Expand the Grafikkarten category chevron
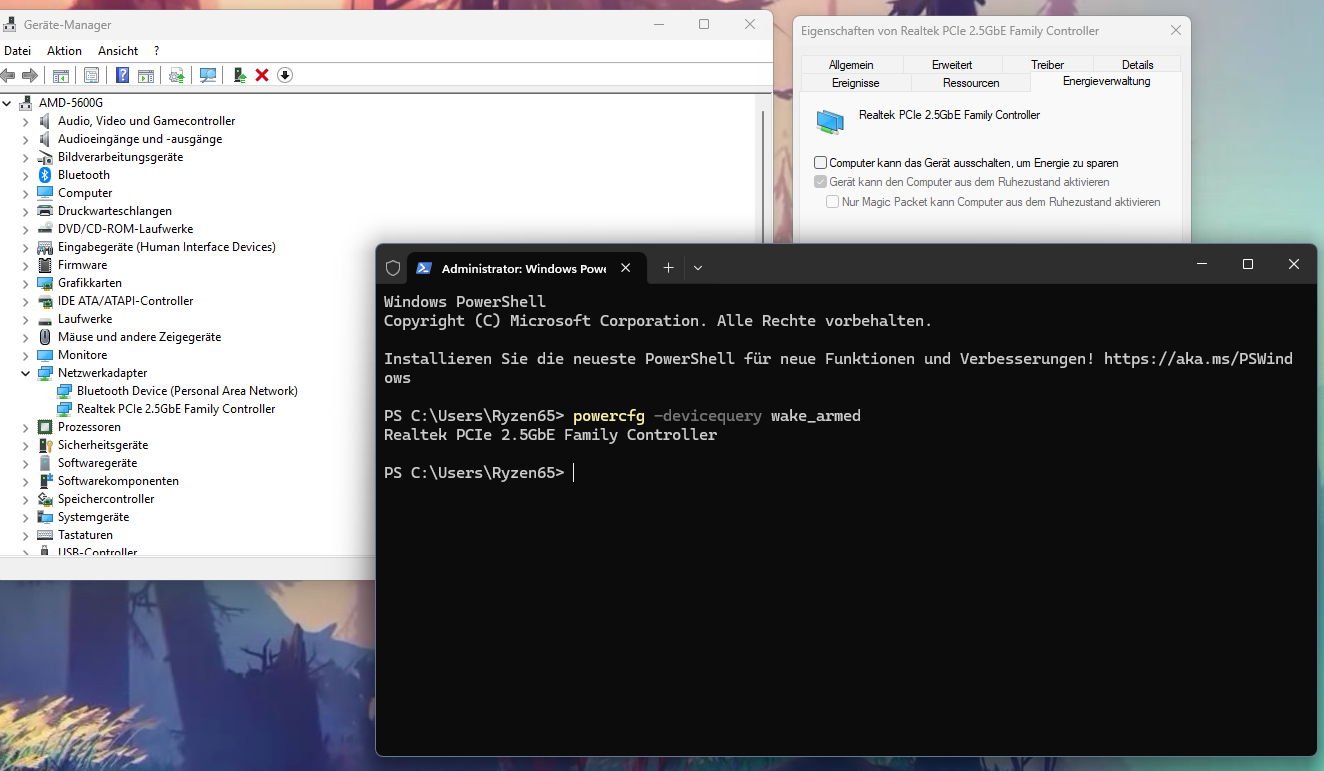Viewport: 1324px width, 771px height. pos(26,283)
